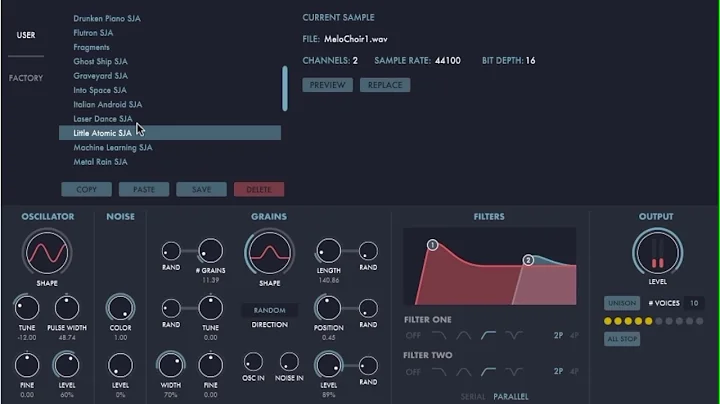Click the Grains Width knob

point(171,365)
